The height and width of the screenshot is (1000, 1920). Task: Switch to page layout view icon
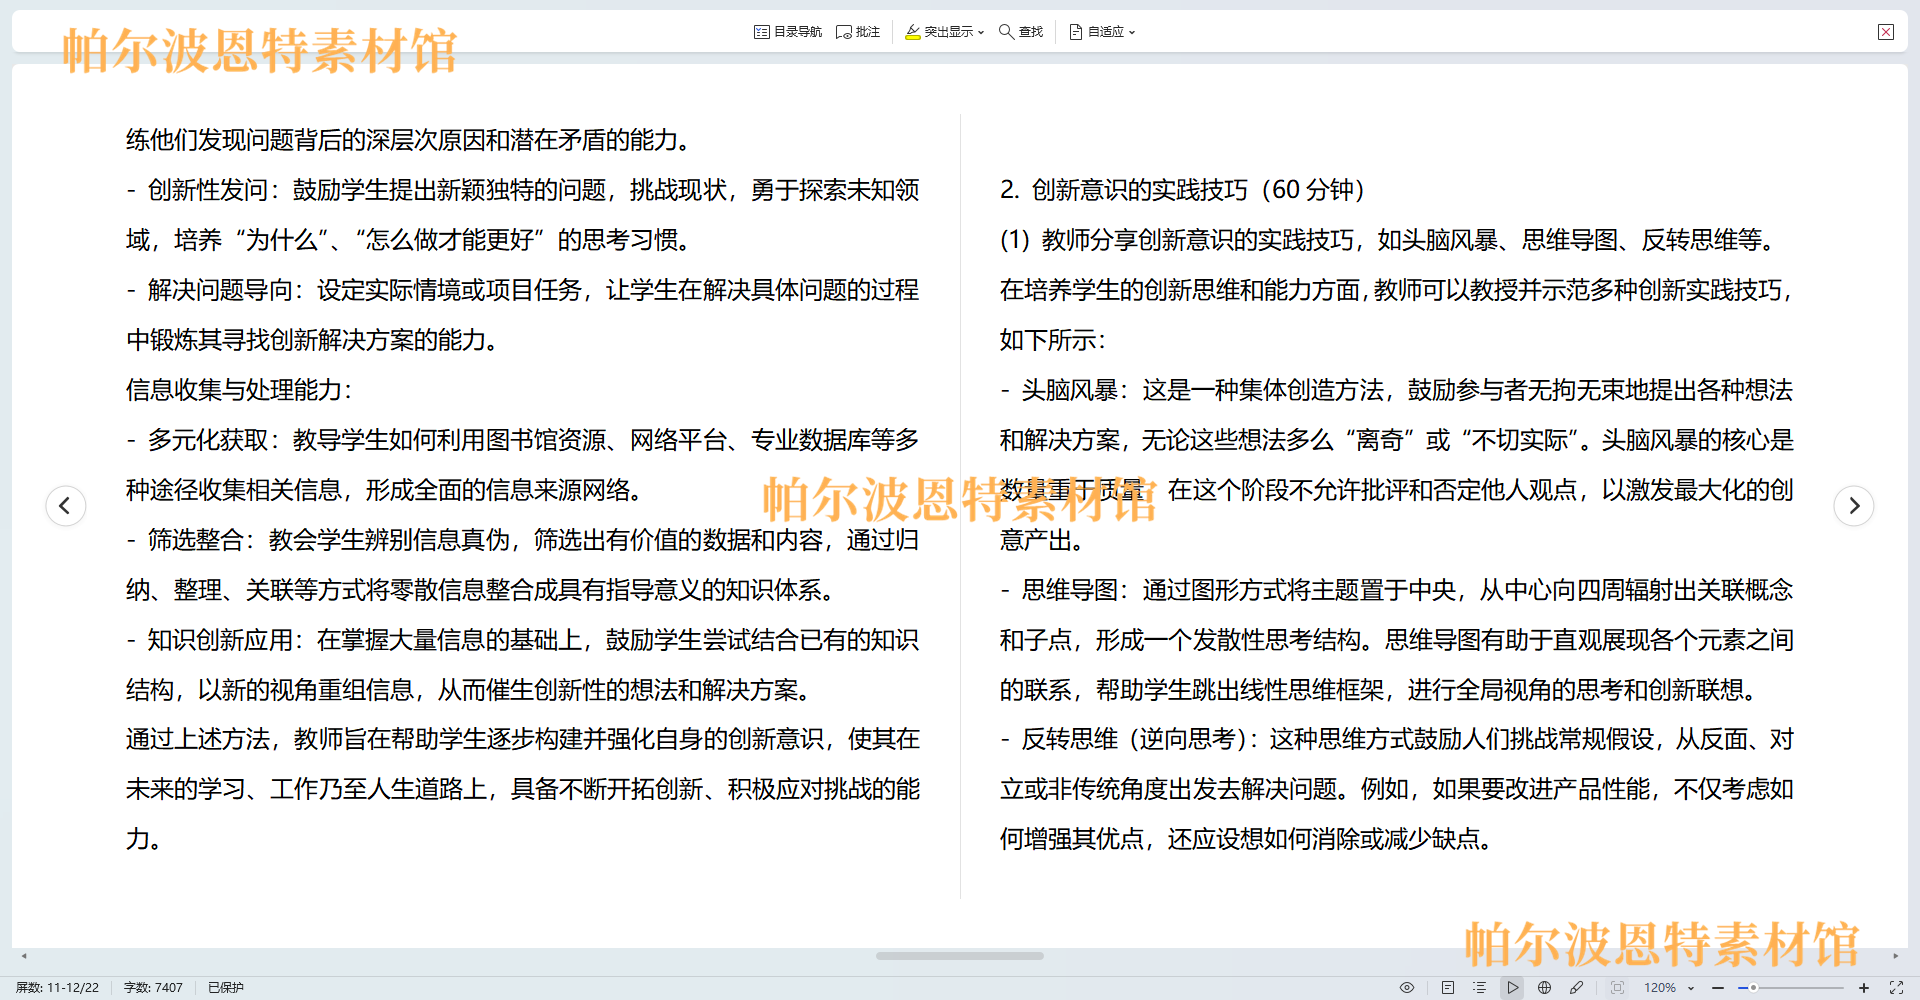coord(1448,987)
